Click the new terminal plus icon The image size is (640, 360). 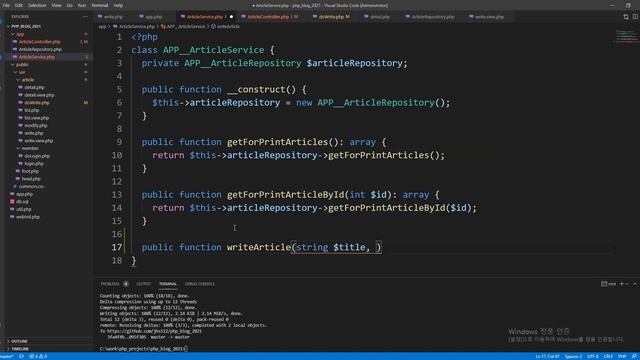click(x=622, y=284)
